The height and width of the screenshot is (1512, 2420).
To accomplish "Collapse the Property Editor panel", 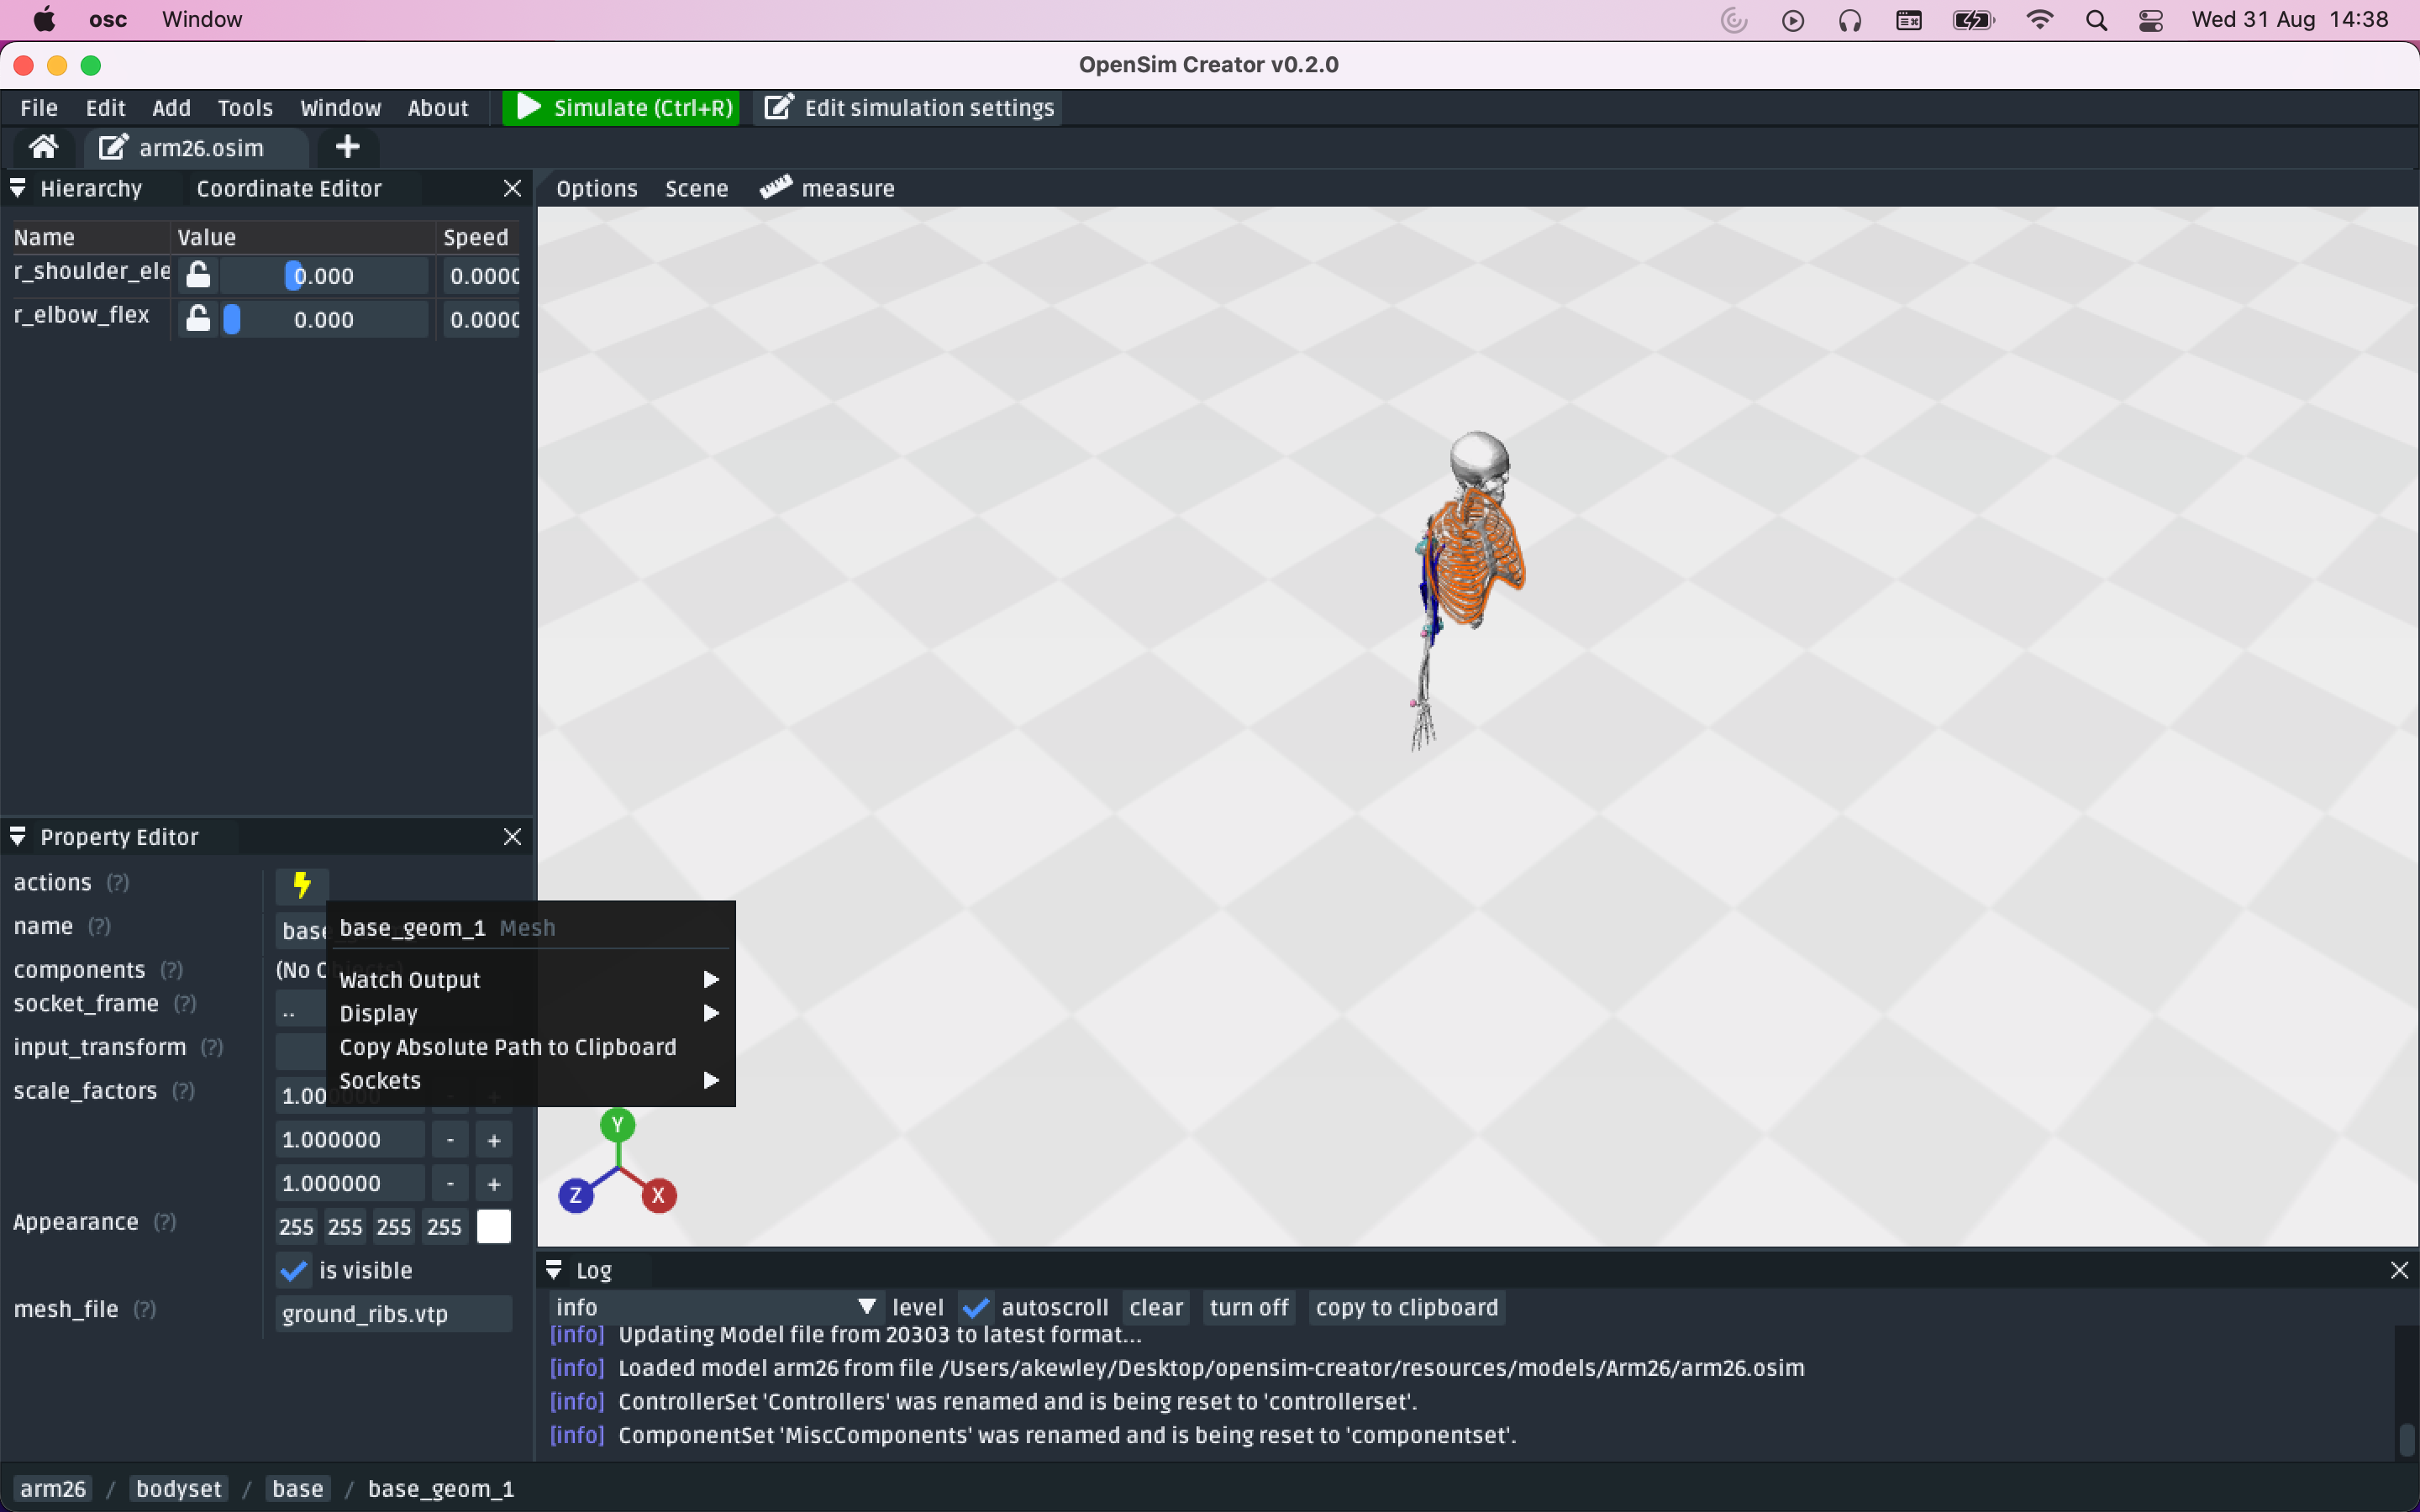I will (18, 836).
